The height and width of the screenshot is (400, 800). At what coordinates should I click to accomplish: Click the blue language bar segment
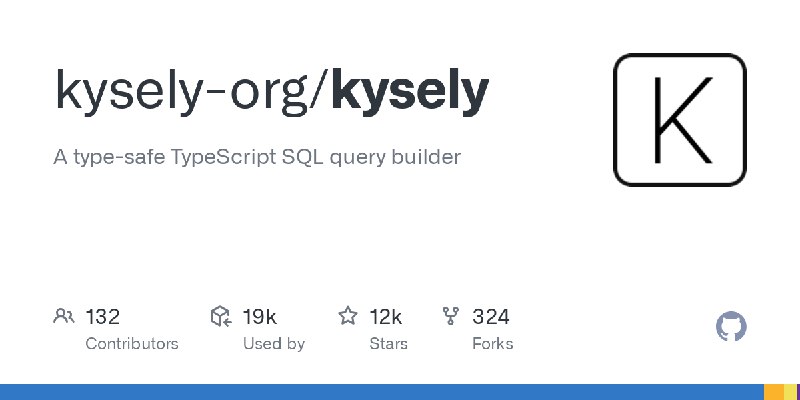(382, 392)
